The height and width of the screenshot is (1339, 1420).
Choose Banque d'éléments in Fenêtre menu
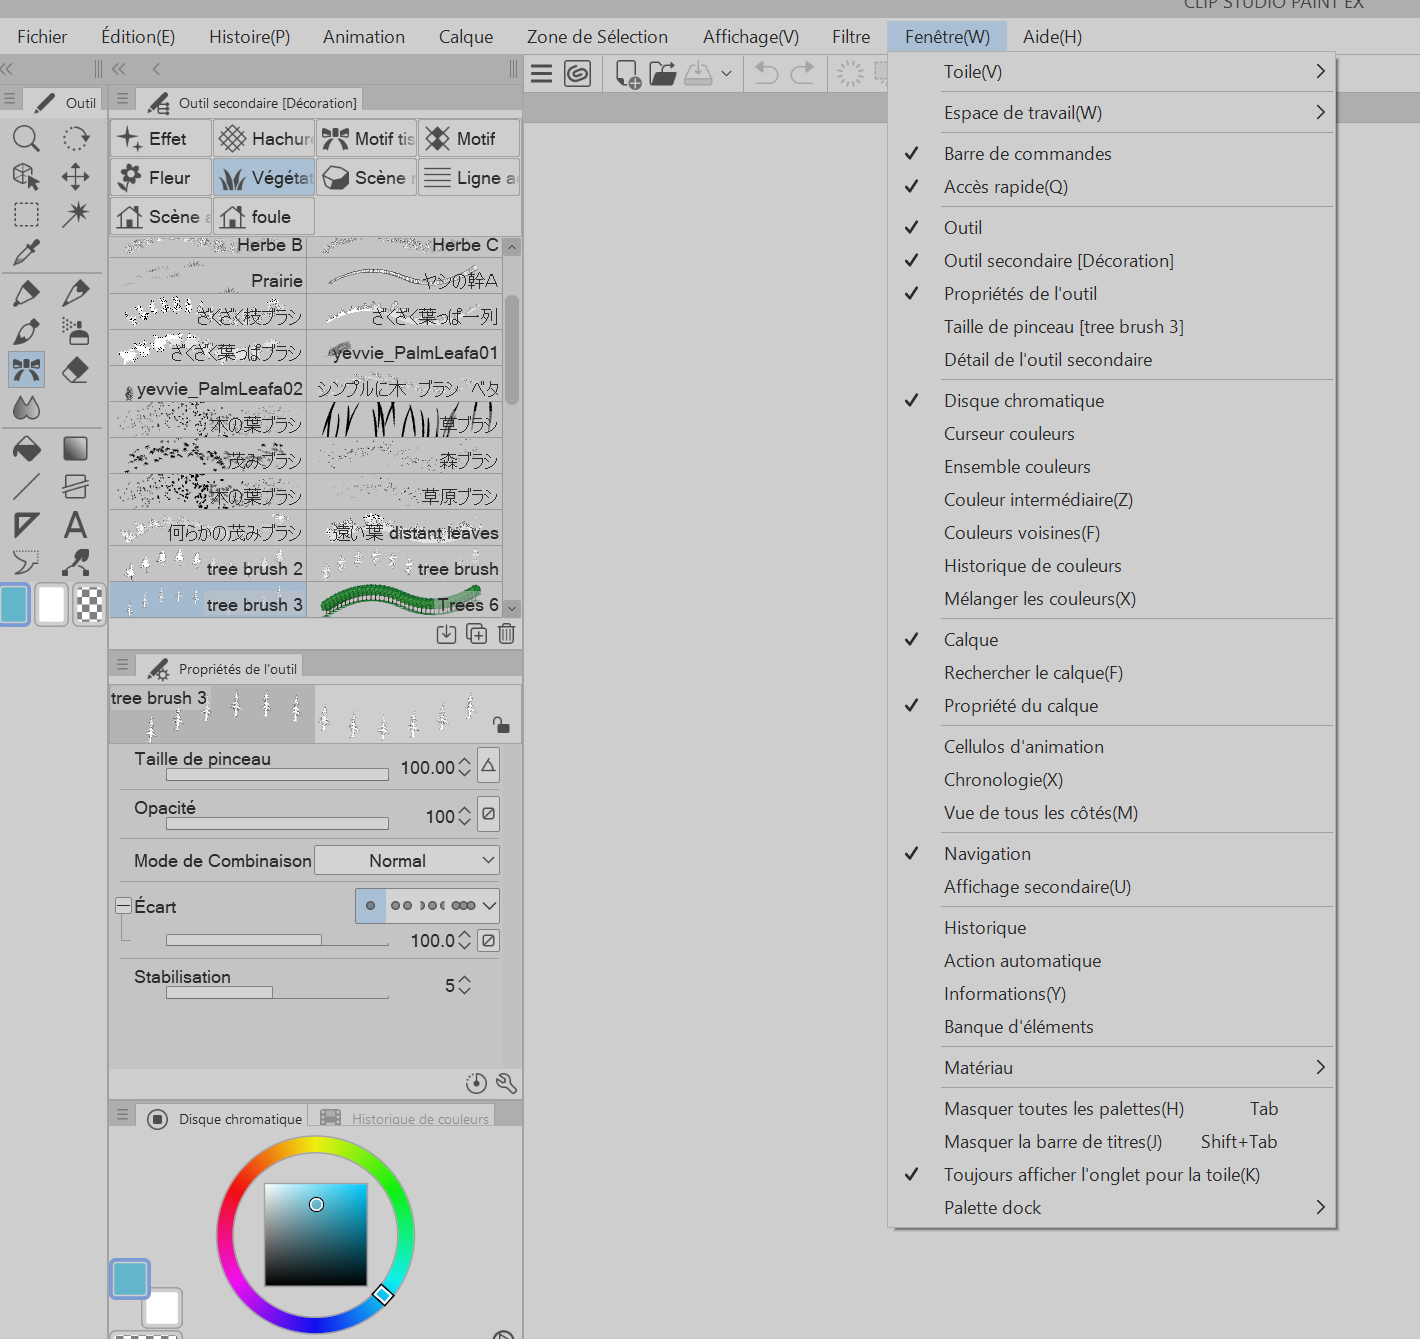[1112, 1027]
